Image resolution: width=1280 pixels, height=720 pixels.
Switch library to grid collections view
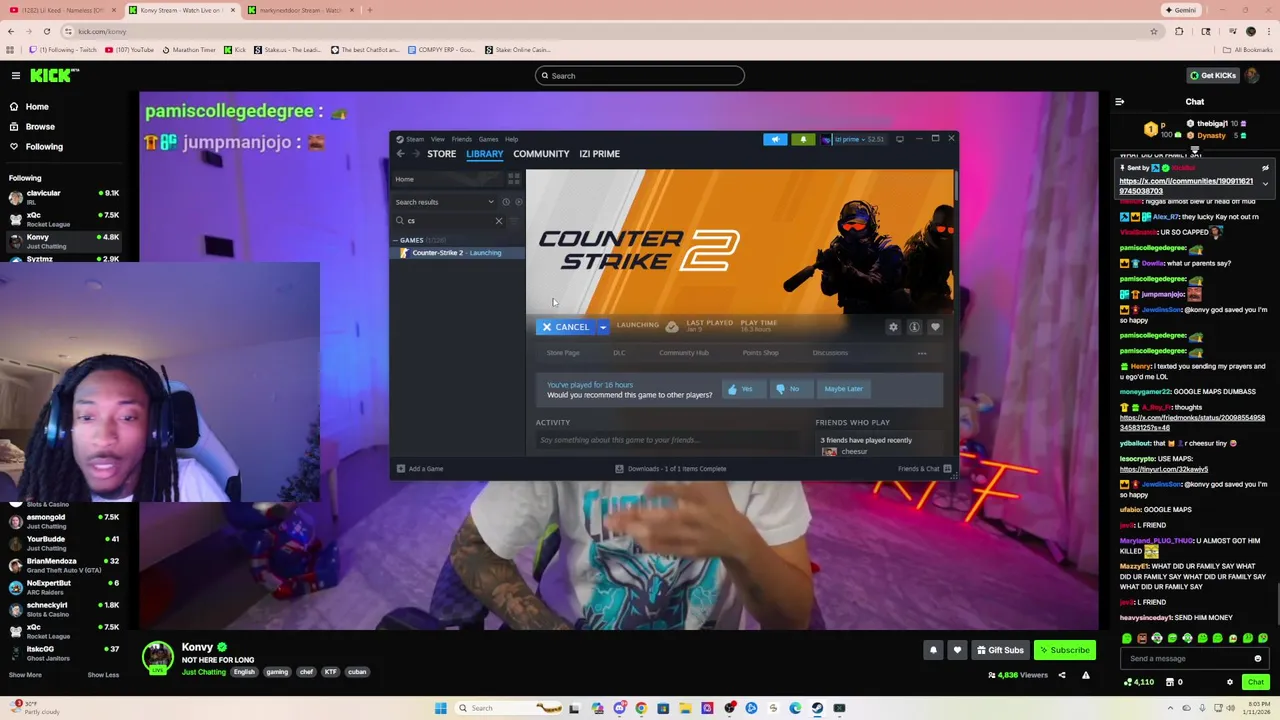coord(514,179)
